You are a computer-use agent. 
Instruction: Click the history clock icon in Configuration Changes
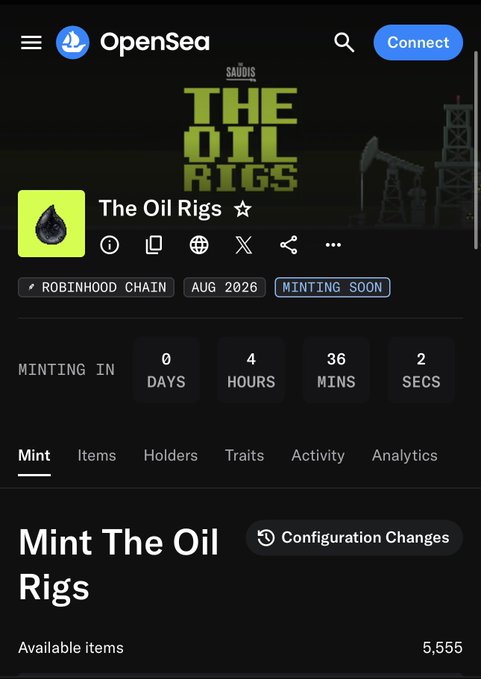(x=266, y=538)
